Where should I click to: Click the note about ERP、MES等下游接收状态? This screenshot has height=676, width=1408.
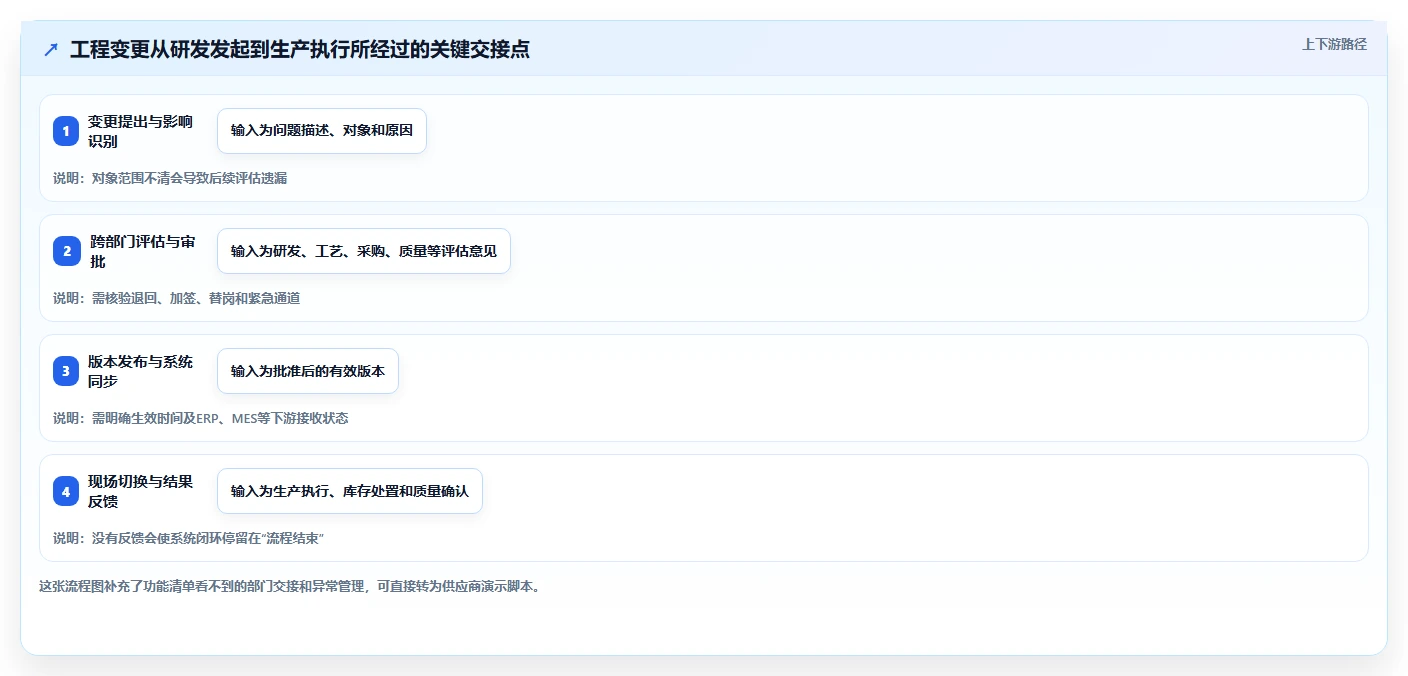coord(200,418)
